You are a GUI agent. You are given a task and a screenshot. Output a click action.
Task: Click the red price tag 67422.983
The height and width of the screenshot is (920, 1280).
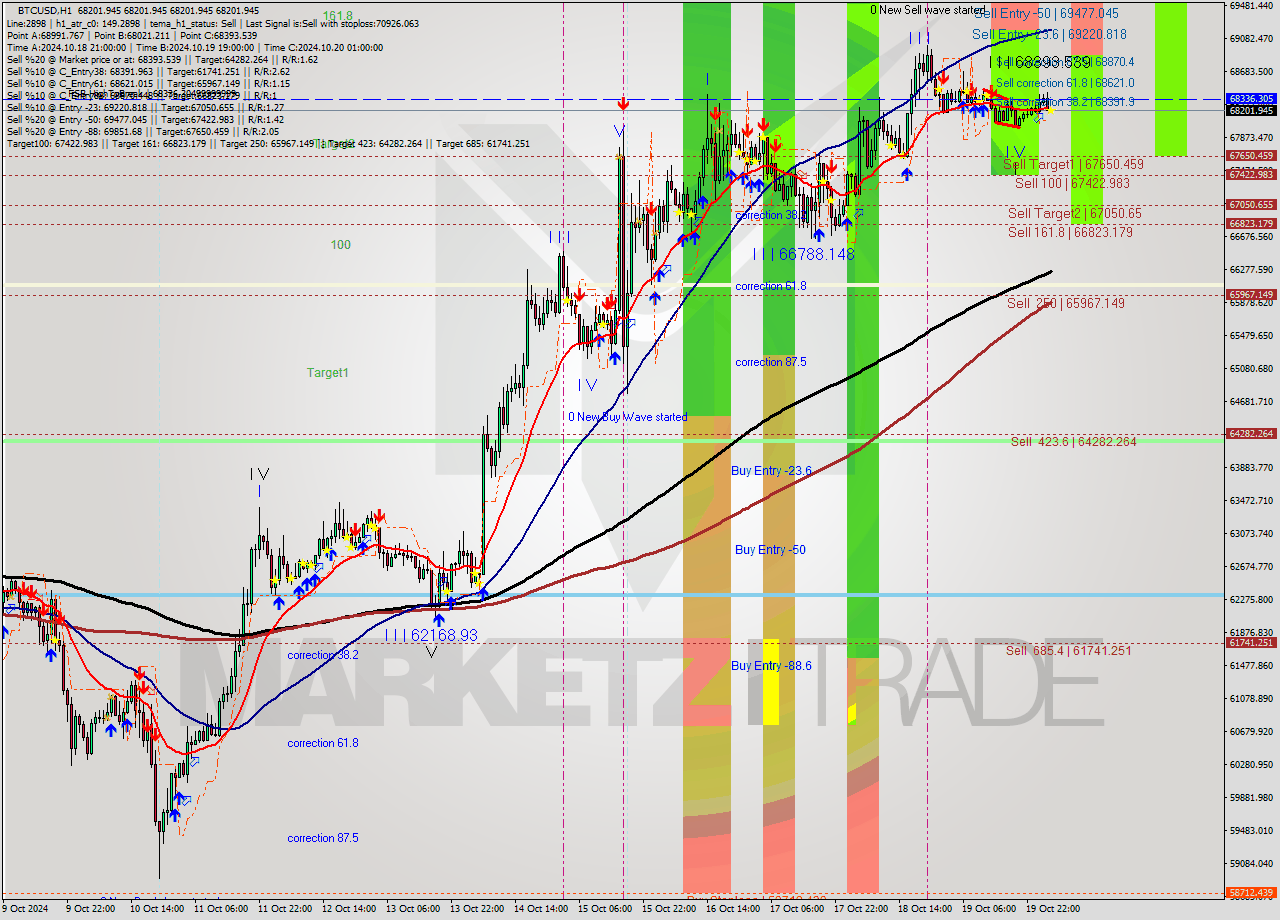1251,174
